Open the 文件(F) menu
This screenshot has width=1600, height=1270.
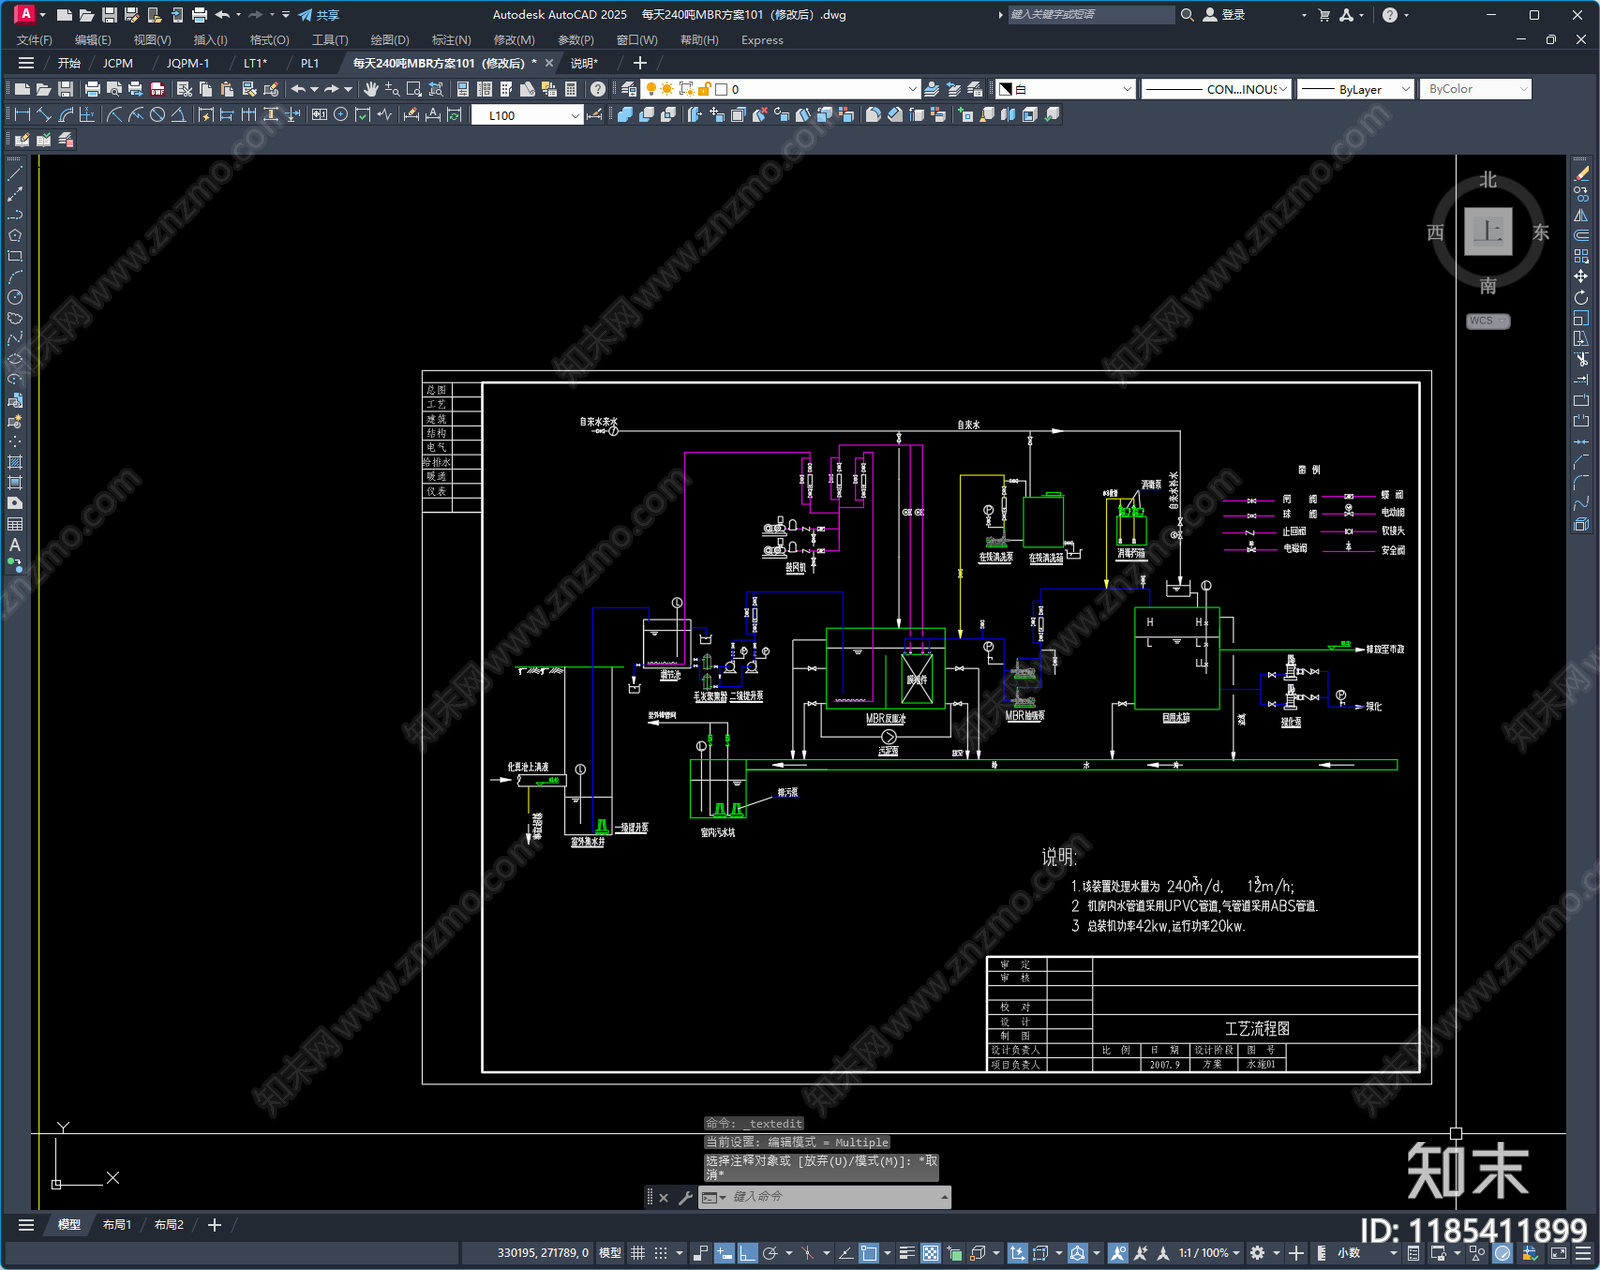click(x=35, y=40)
